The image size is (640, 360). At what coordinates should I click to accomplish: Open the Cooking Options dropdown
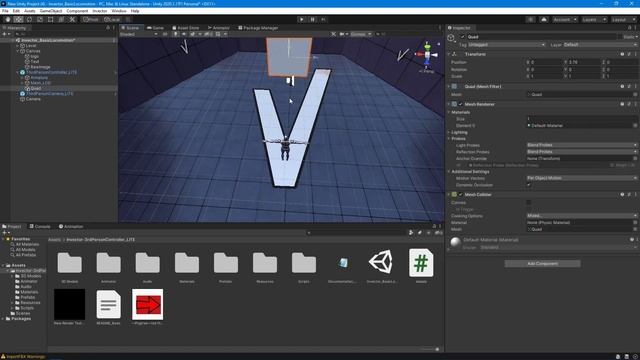point(582,216)
